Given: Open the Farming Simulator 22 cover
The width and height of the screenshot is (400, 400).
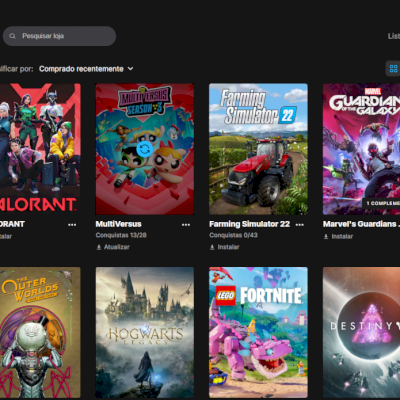Looking at the screenshot, I should click(258, 149).
